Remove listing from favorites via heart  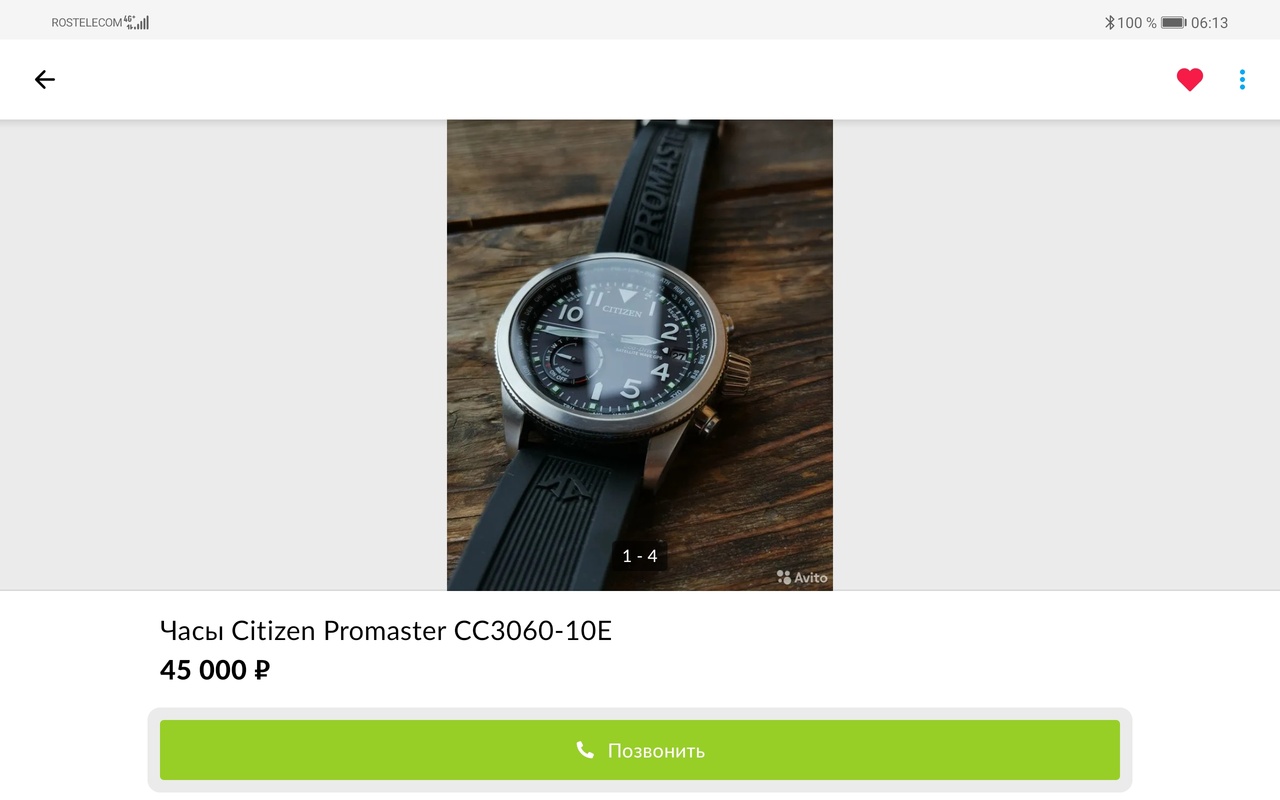click(x=1189, y=80)
